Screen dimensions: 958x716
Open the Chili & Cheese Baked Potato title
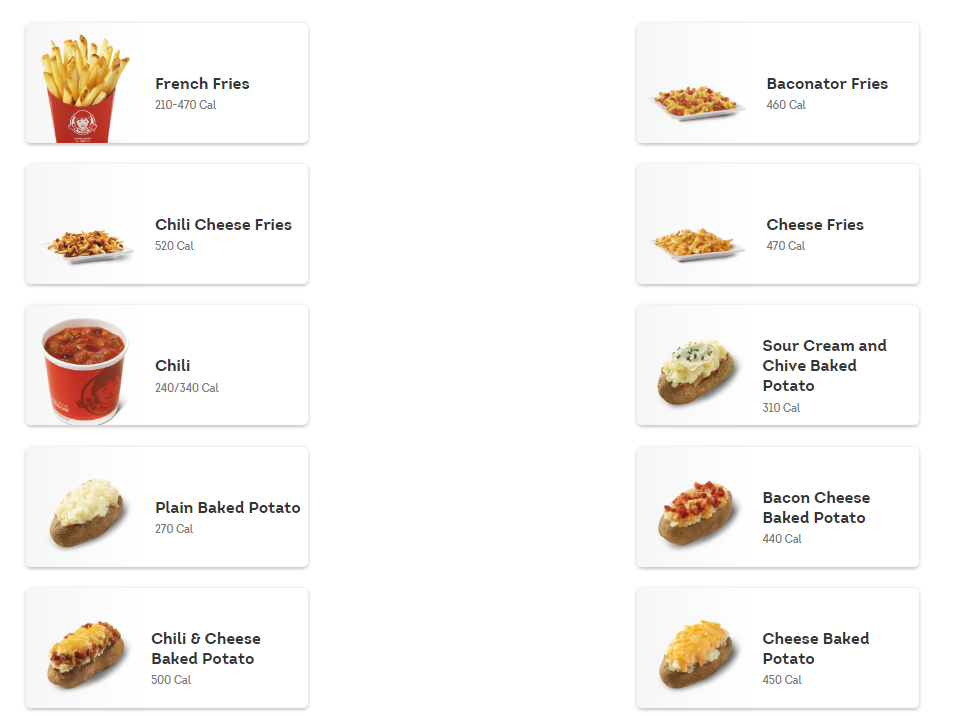click(206, 648)
